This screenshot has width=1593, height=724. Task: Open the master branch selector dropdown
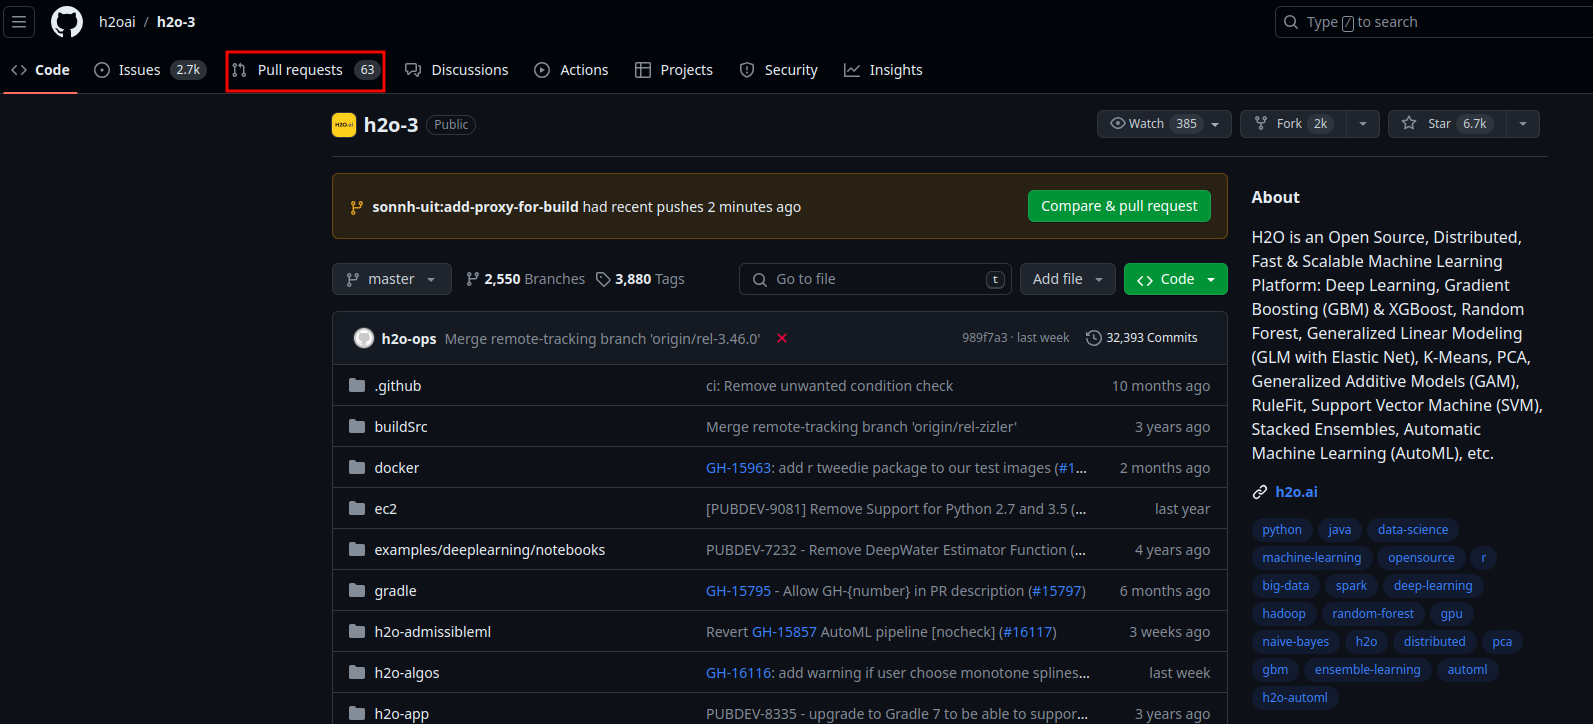[392, 279]
